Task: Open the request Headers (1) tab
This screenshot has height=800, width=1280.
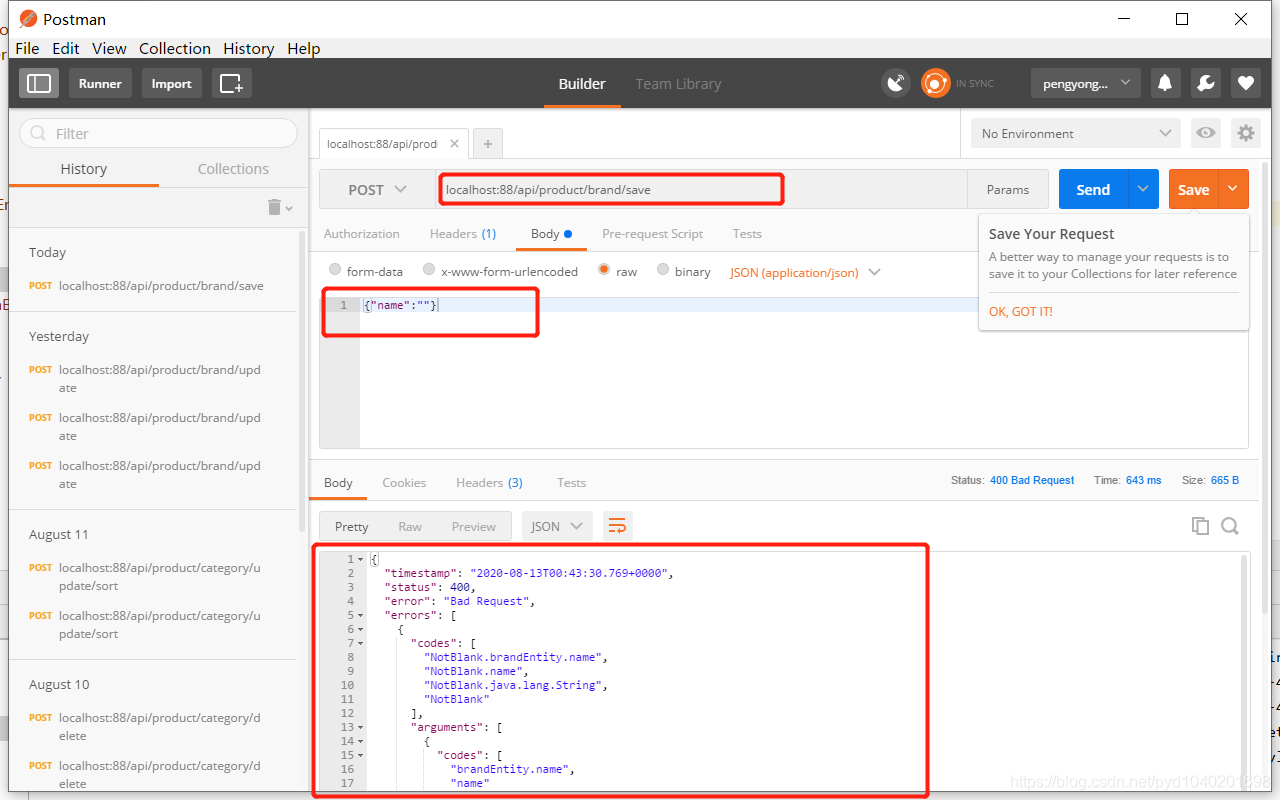Action: coord(463,233)
